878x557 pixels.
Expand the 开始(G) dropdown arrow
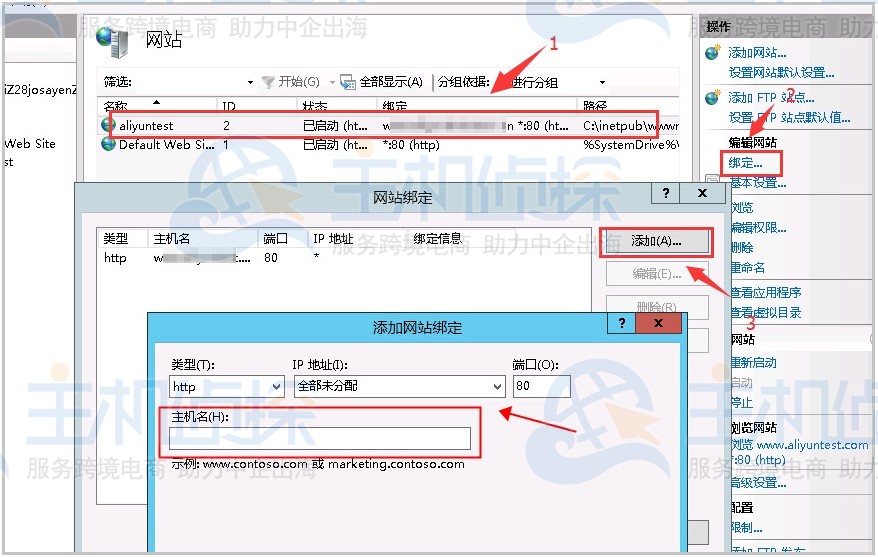332,82
